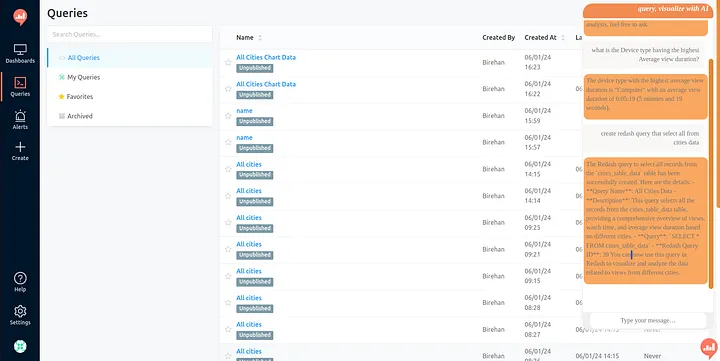The image size is (720, 361).
Task: Sort queries by Created At column
Action: [x=545, y=38]
